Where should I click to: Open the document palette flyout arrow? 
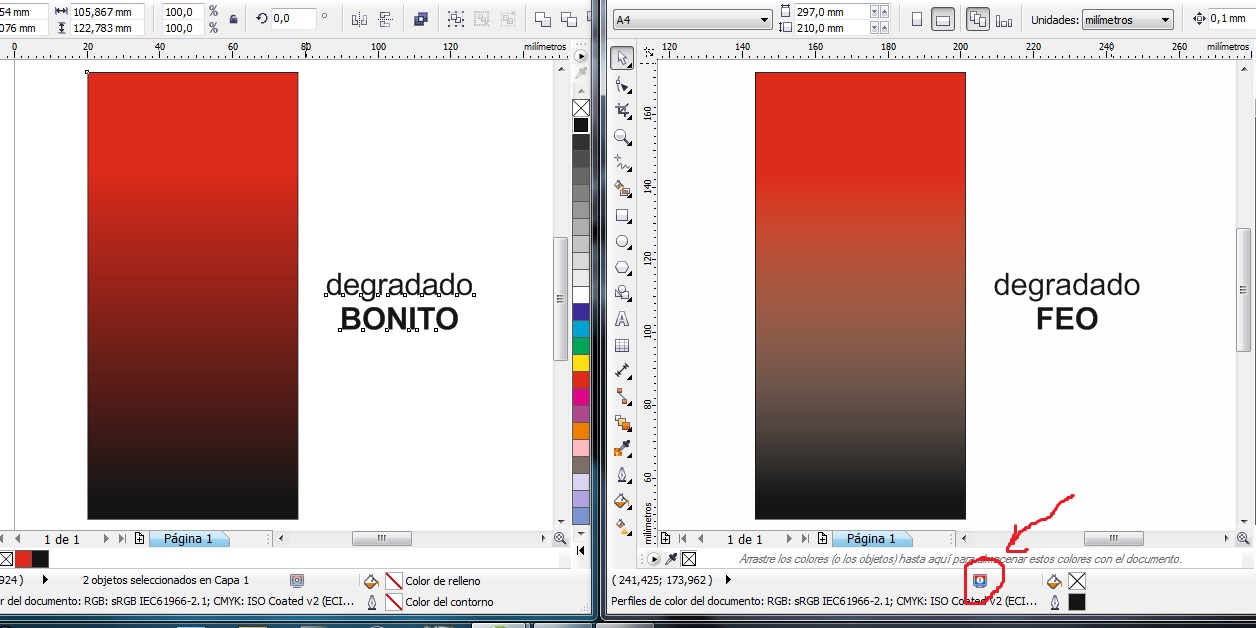654,559
